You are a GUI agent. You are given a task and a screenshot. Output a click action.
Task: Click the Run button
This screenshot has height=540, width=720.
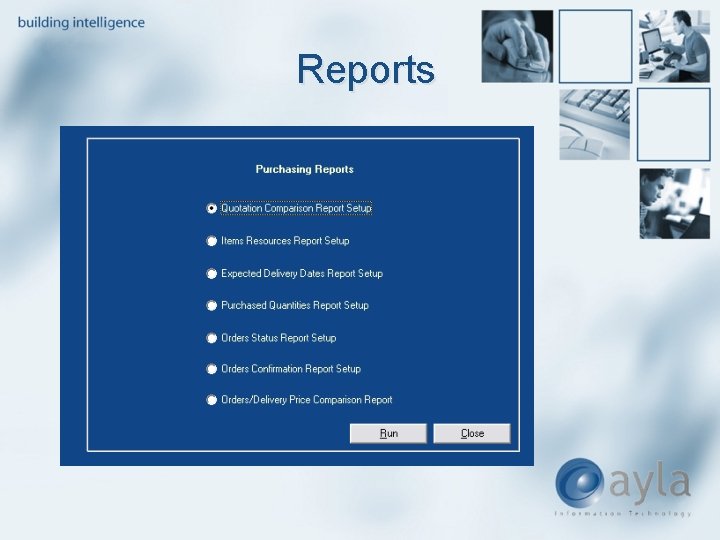[388, 433]
